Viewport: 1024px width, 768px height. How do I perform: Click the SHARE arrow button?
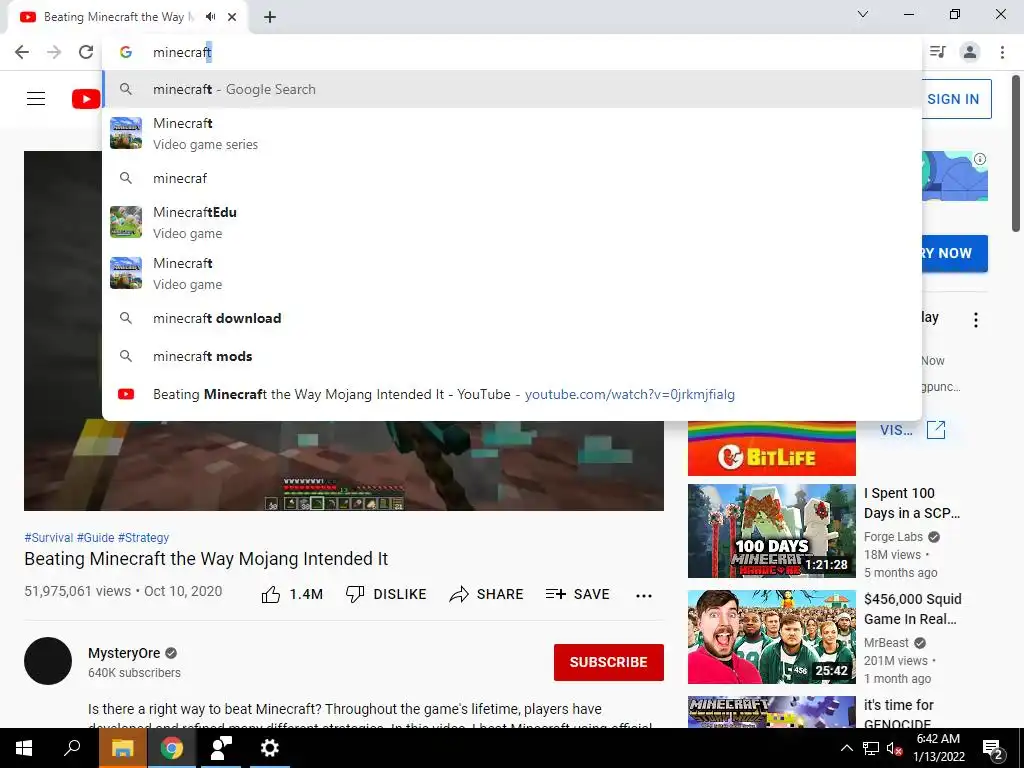(x=487, y=594)
